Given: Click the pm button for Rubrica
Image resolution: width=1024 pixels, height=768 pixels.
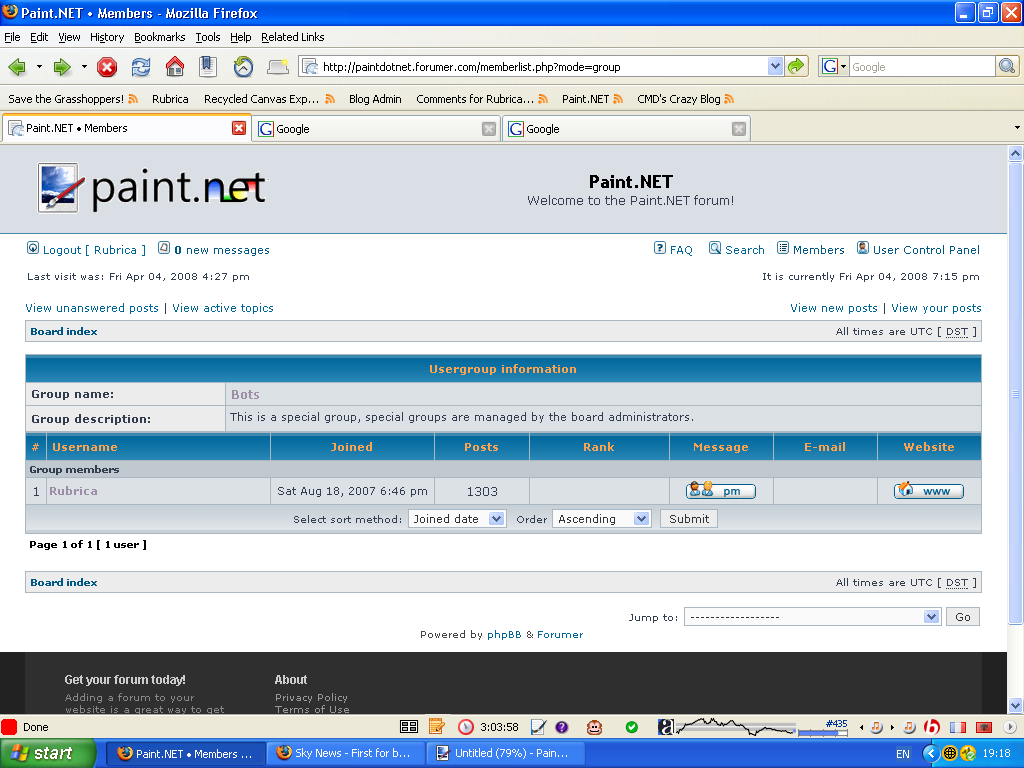Looking at the screenshot, I should tap(720, 490).
